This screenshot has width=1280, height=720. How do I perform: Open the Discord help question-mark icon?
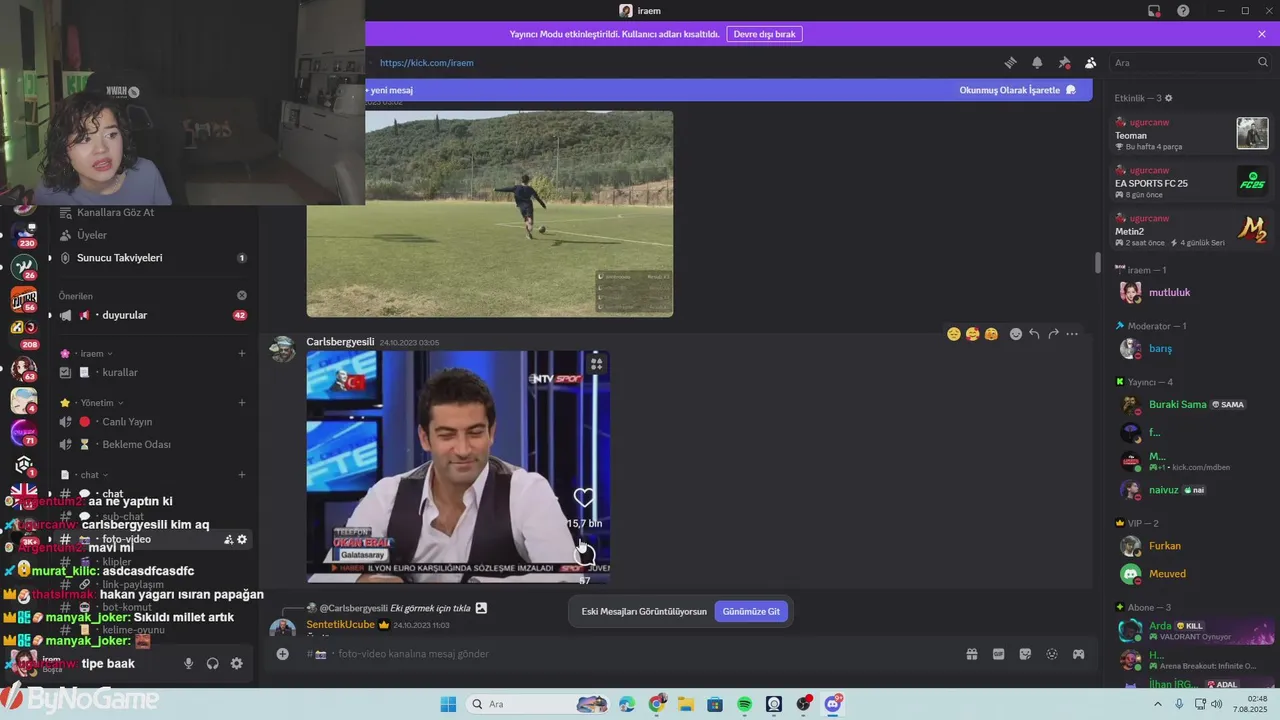[1183, 11]
